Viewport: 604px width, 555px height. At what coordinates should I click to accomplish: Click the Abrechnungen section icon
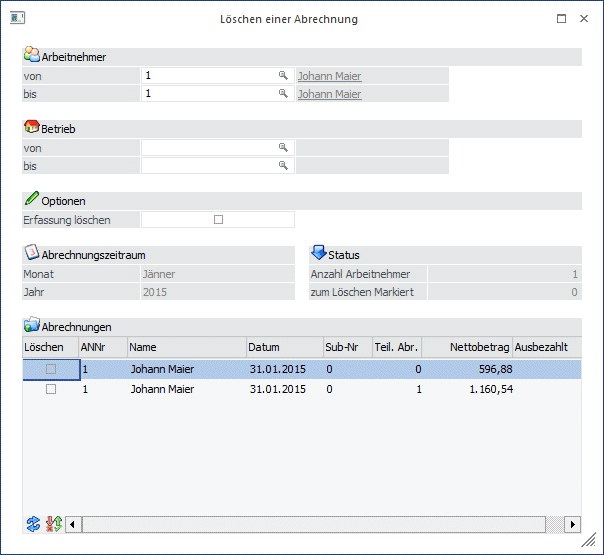31,326
